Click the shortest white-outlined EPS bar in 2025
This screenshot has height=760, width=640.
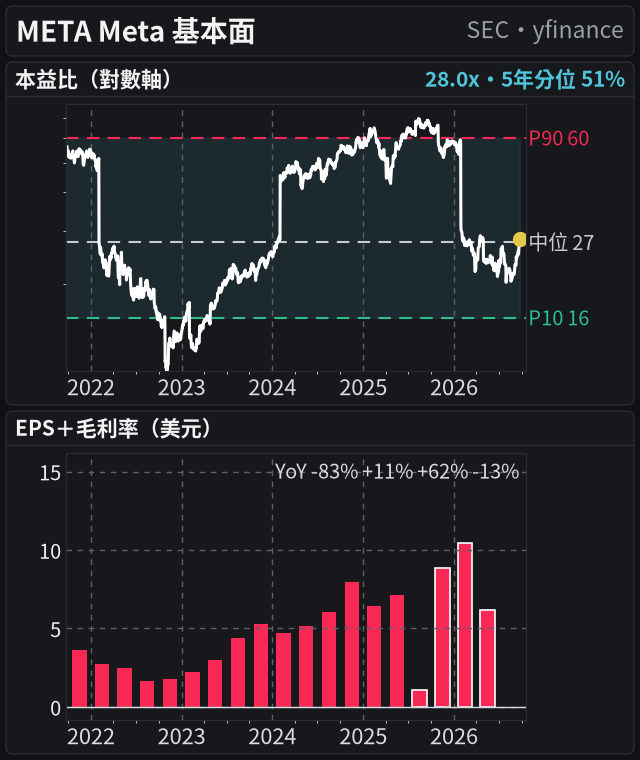pos(419,698)
